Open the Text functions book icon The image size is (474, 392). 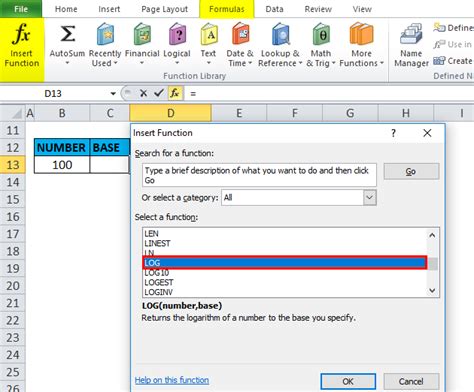click(x=209, y=34)
